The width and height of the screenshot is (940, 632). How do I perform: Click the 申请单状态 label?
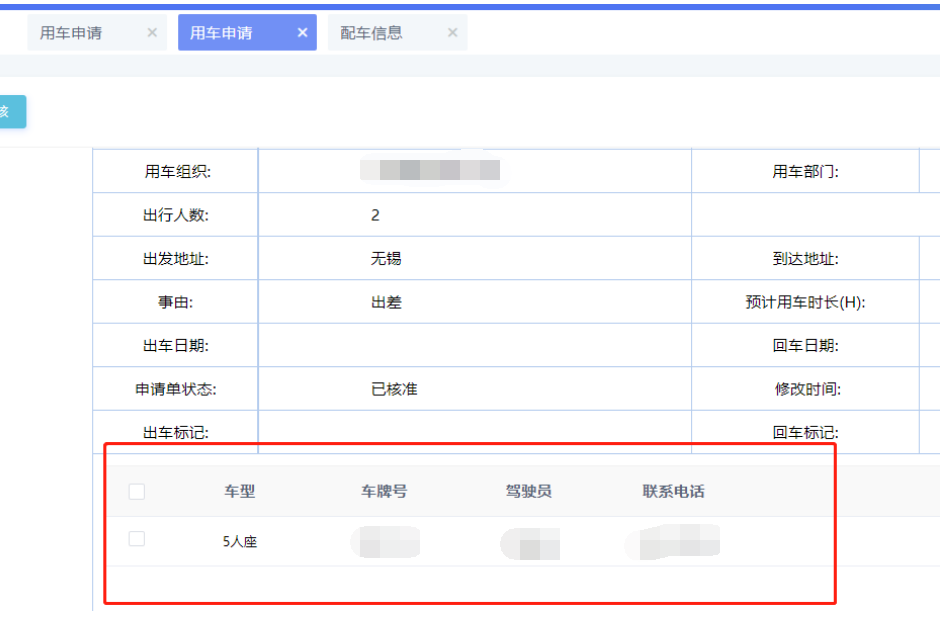(x=176, y=389)
